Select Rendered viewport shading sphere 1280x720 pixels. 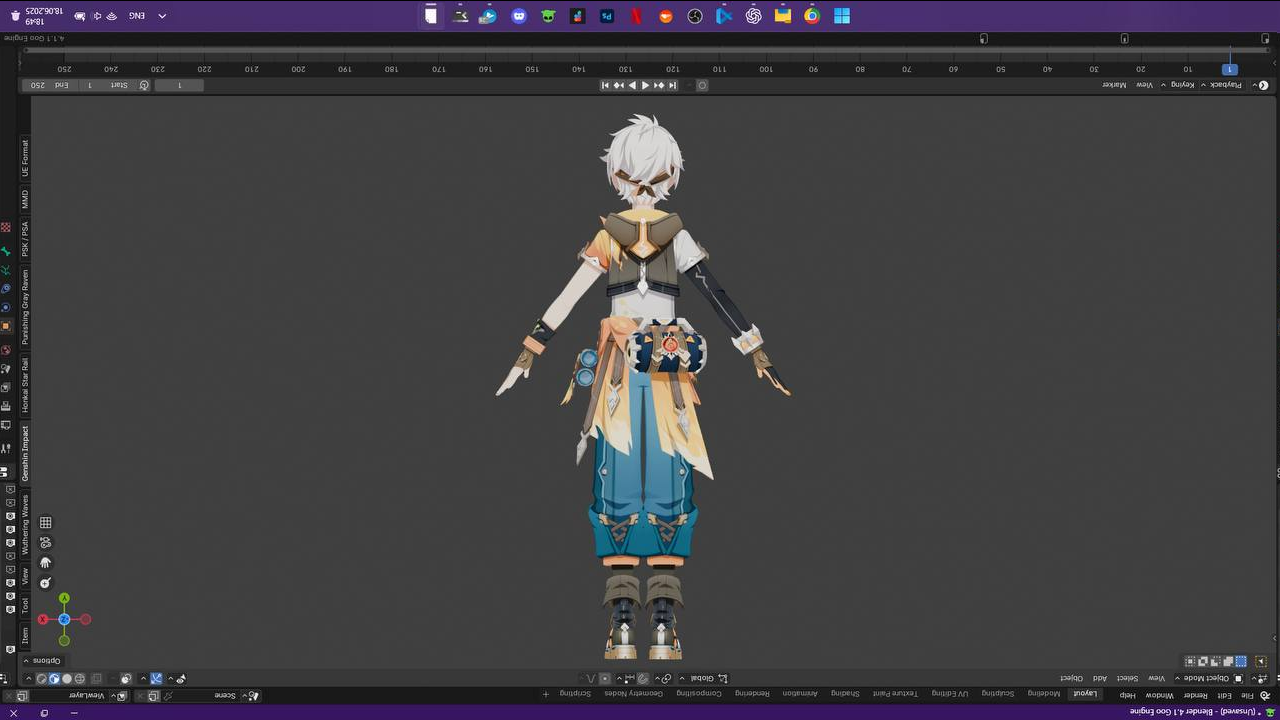tap(42, 679)
